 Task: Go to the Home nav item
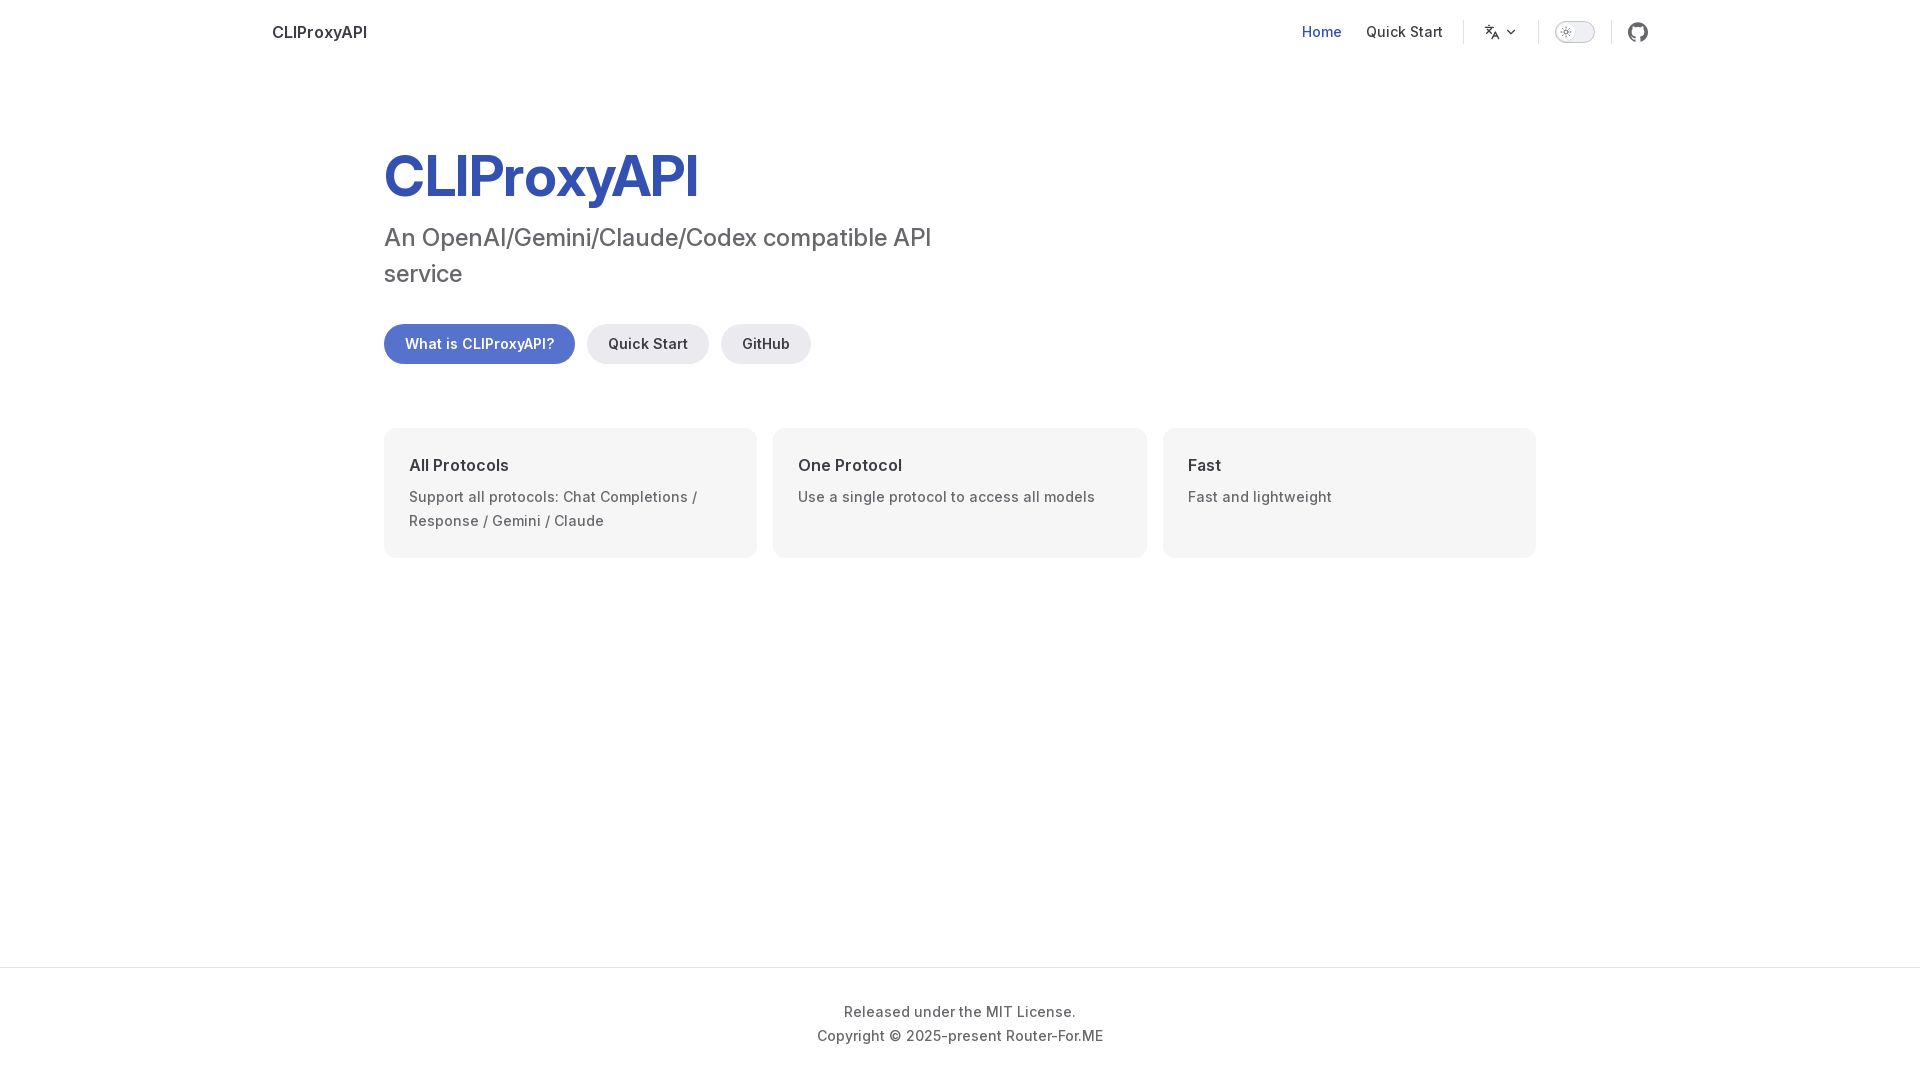[1321, 32]
